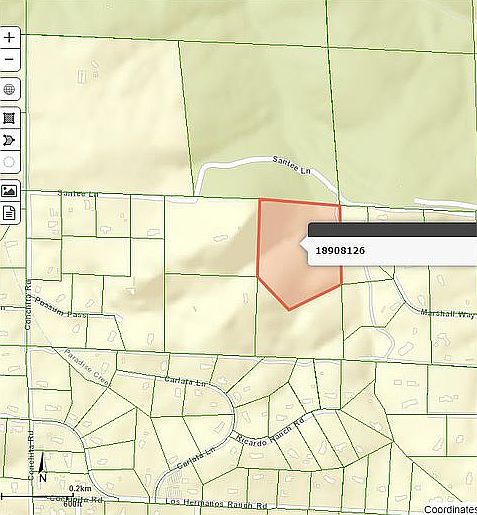
Task: Click the 600ft scale bar label
Action: (x=72, y=504)
